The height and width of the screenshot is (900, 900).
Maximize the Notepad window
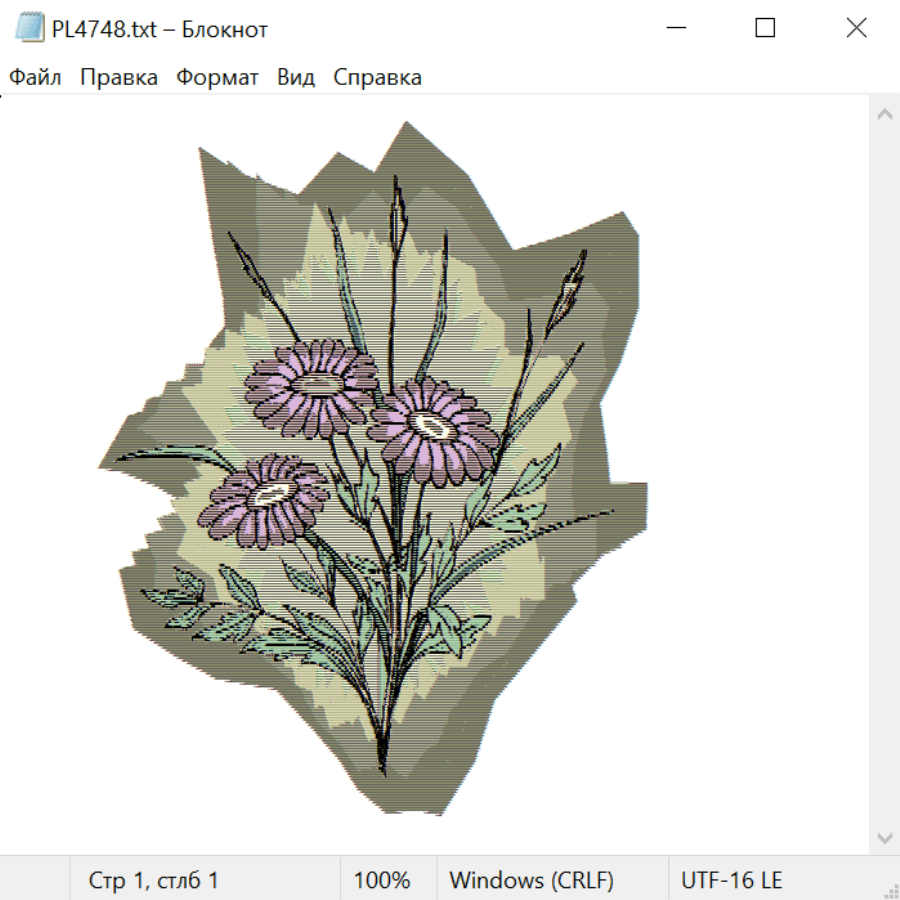coord(765,28)
